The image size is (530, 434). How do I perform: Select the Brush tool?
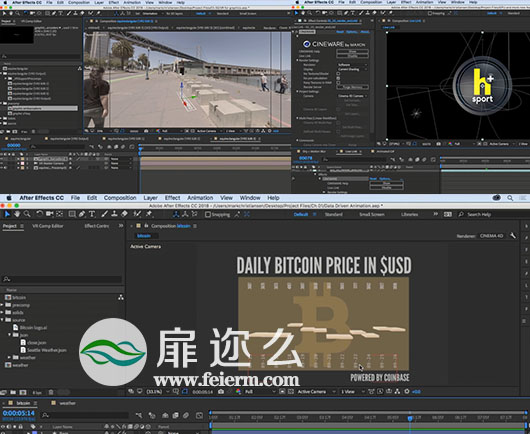click(x=104, y=214)
